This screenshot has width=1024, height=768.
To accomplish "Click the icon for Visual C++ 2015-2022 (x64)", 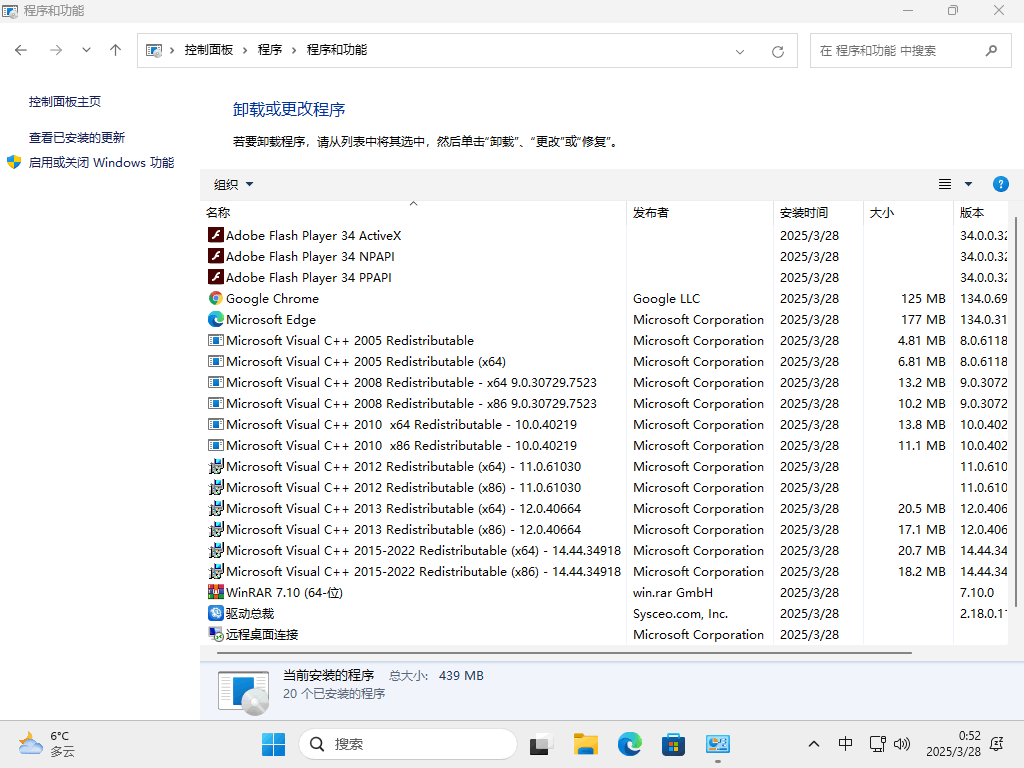I will point(216,551).
